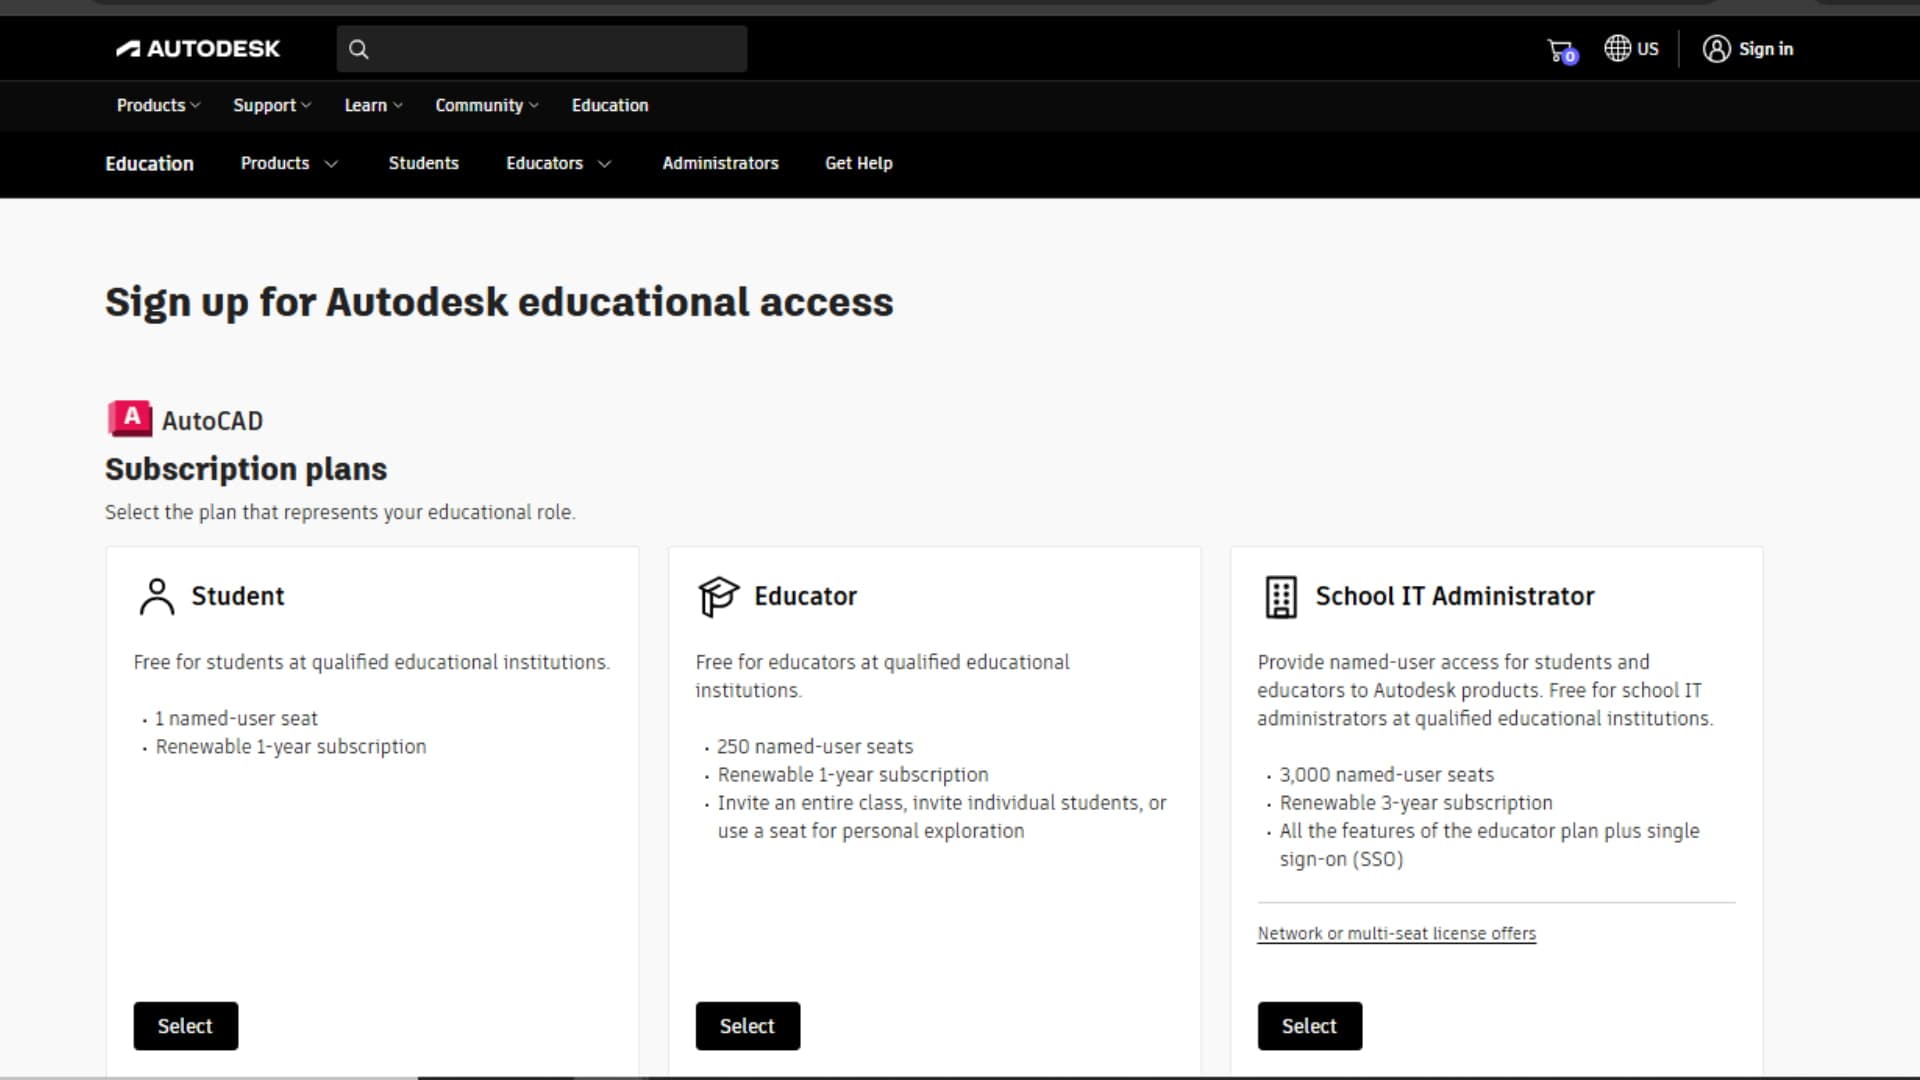Expand the top Products dropdown
The image size is (1920, 1080).
pyautogui.click(x=158, y=105)
